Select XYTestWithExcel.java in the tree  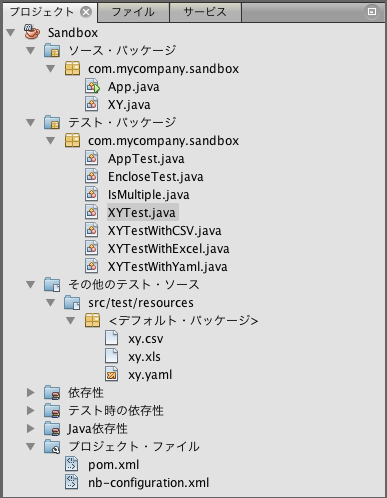click(168, 249)
